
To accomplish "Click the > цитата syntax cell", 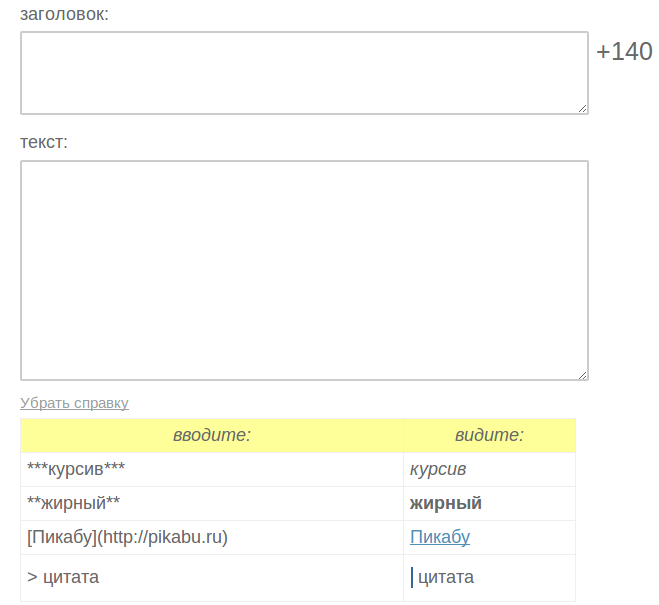I will tap(212, 578).
